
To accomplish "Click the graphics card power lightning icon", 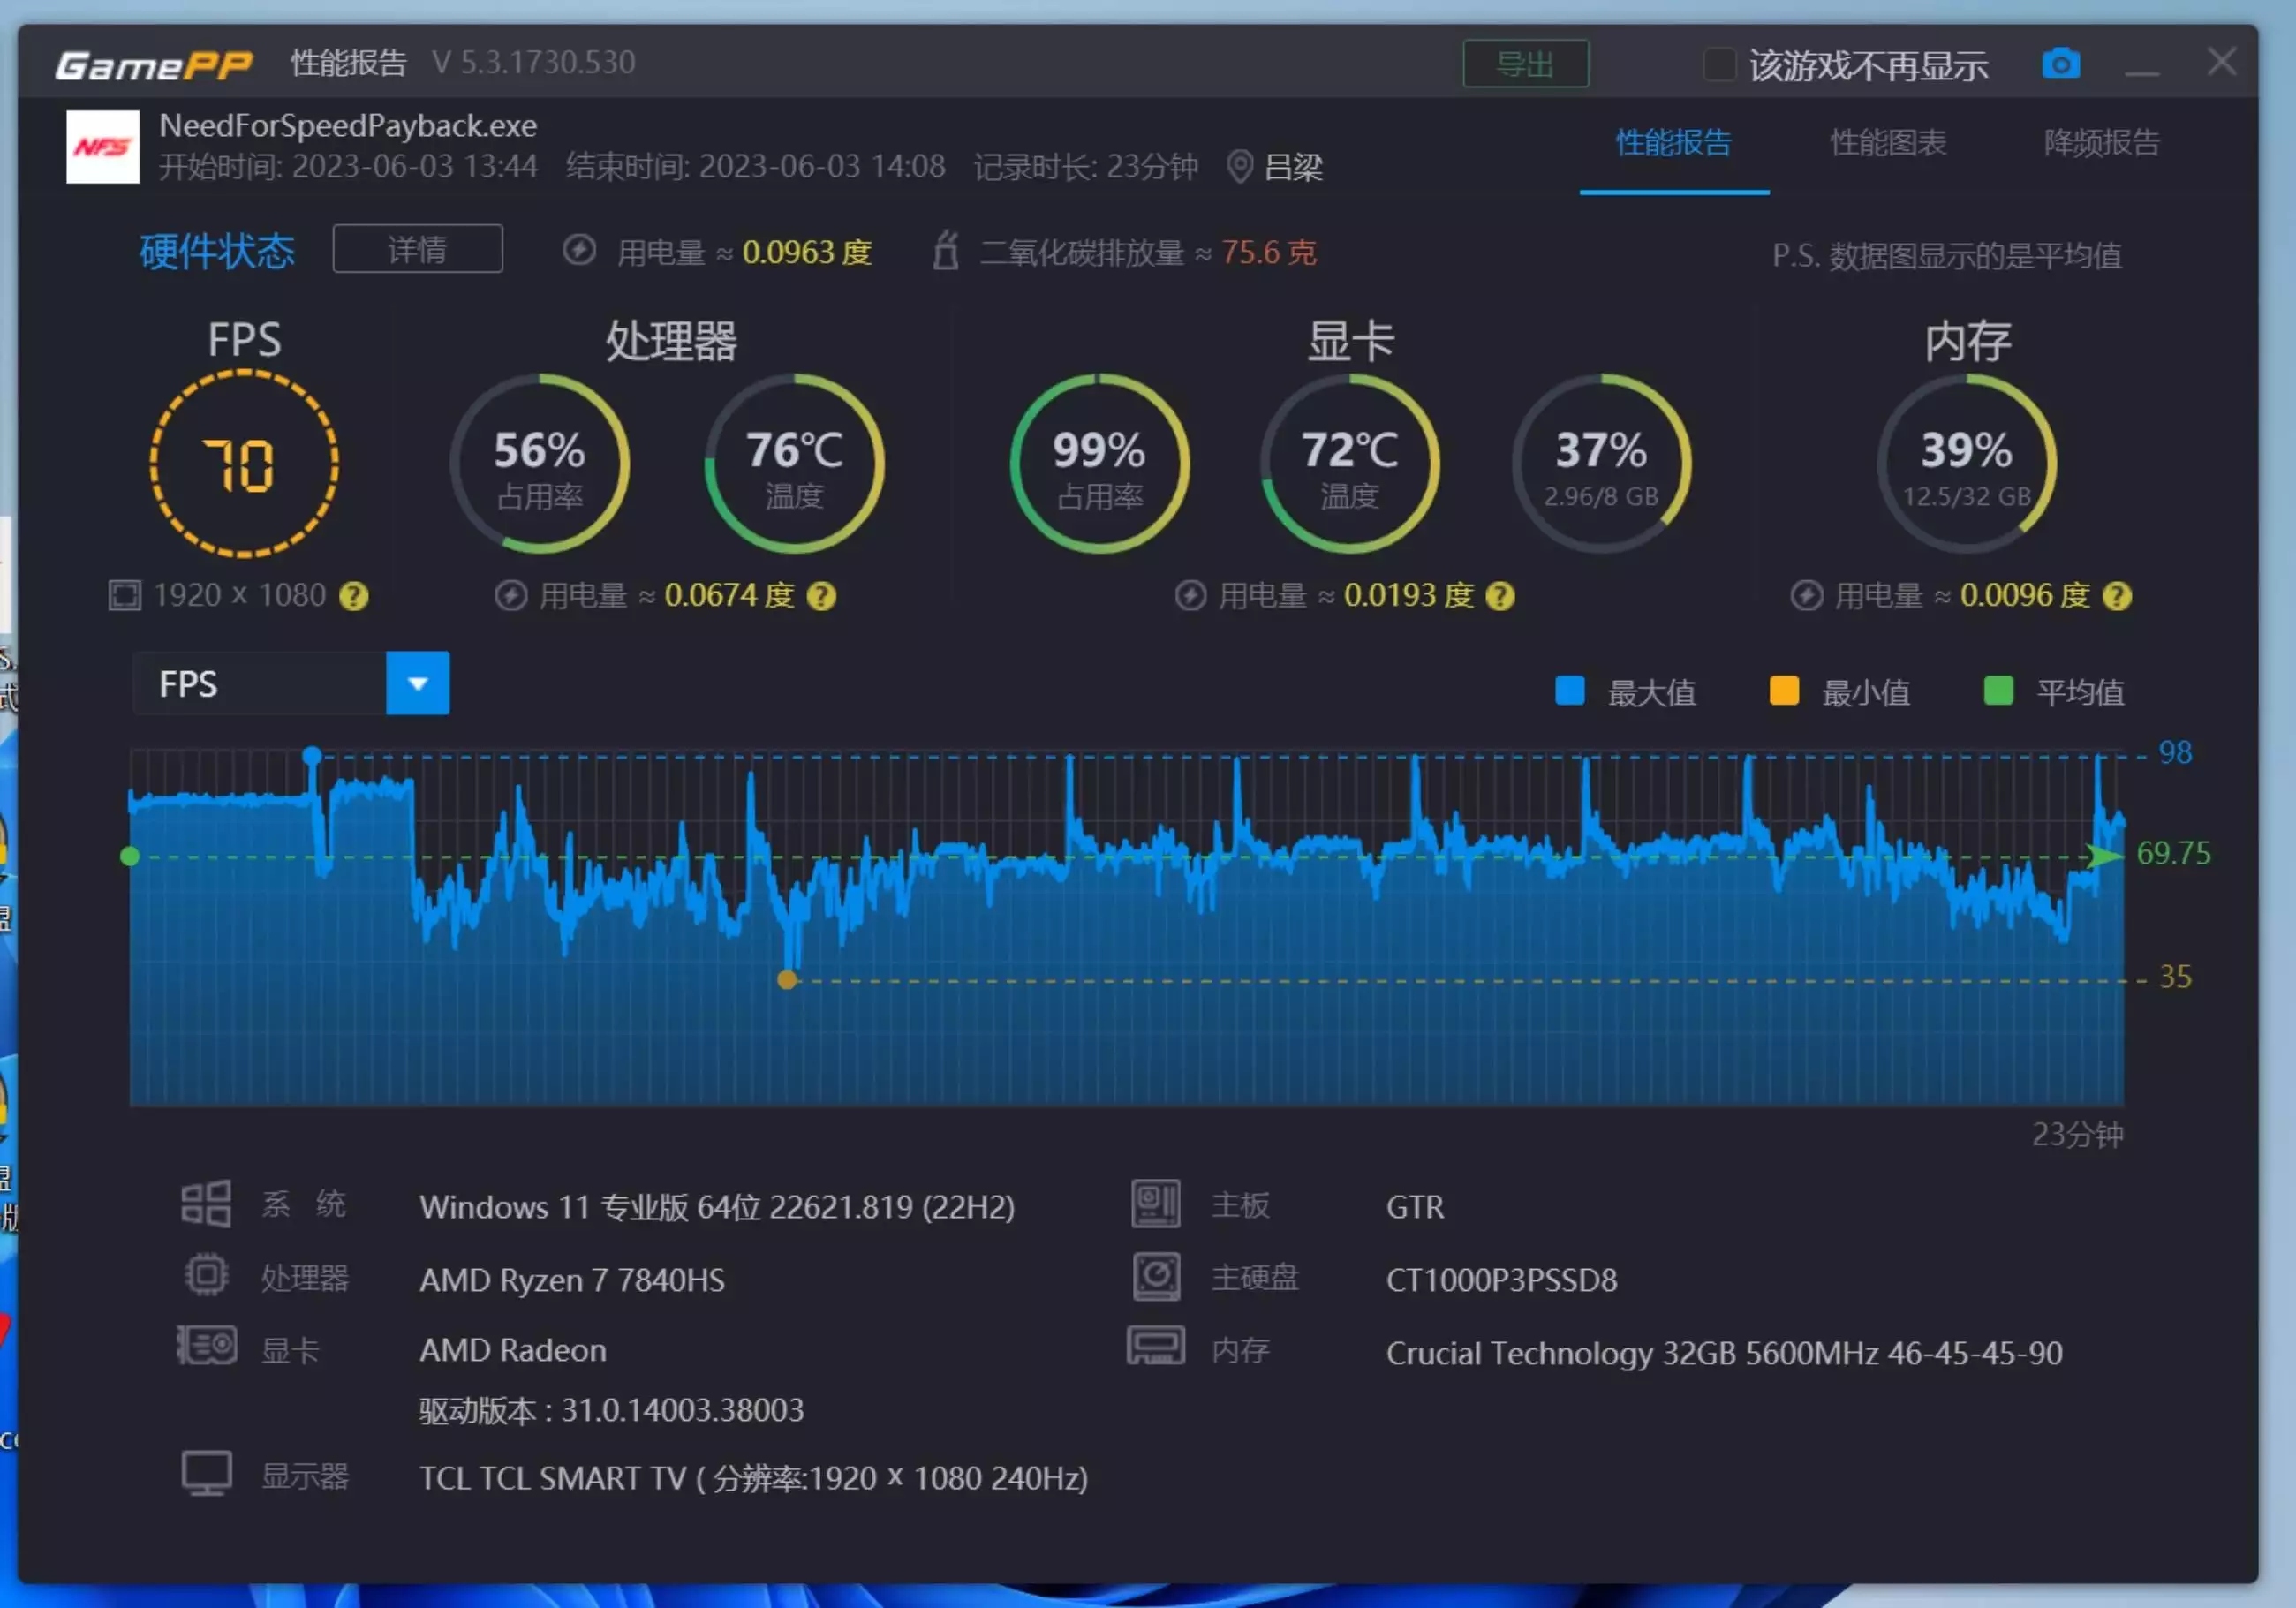I will [x=1190, y=596].
